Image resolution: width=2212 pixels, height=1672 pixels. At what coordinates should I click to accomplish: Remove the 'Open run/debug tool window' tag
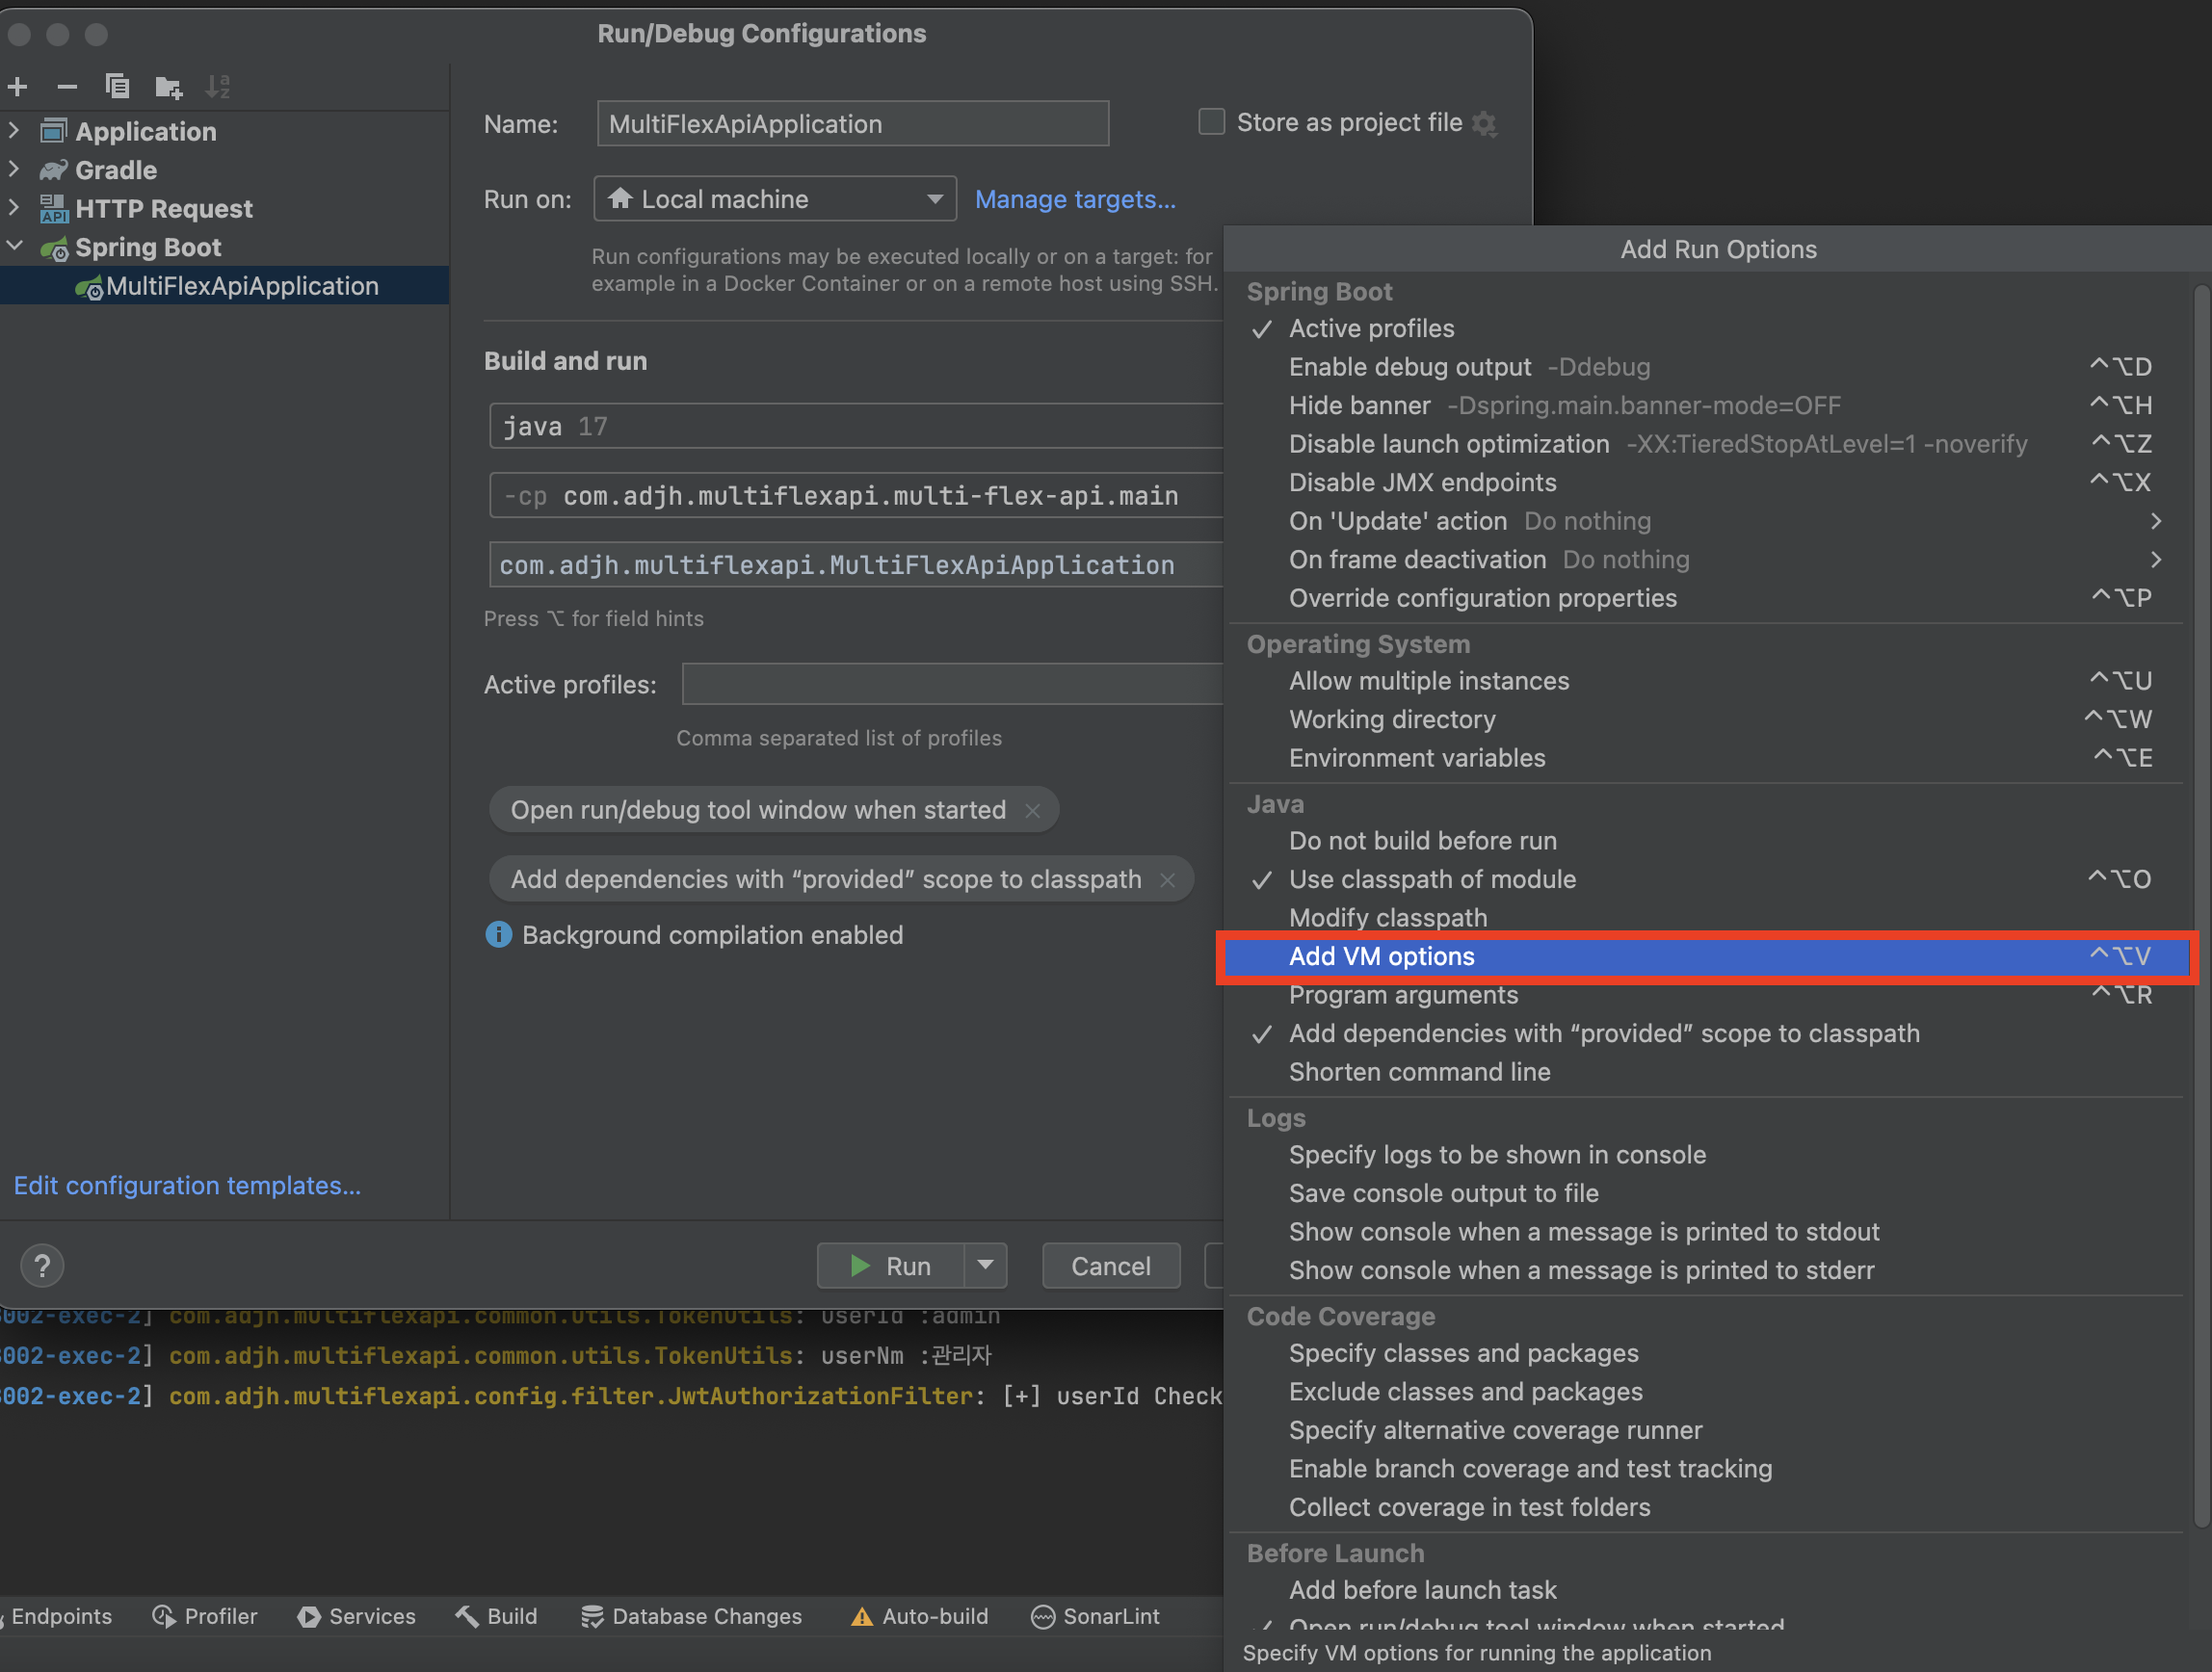click(x=1033, y=811)
